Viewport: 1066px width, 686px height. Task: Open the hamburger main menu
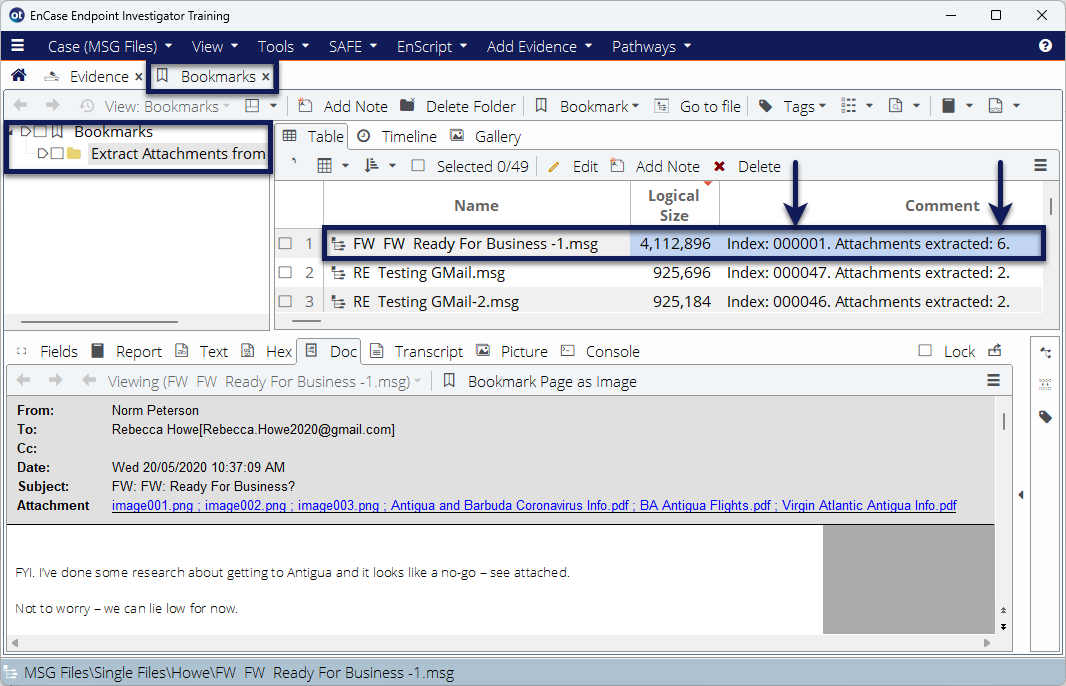point(18,46)
